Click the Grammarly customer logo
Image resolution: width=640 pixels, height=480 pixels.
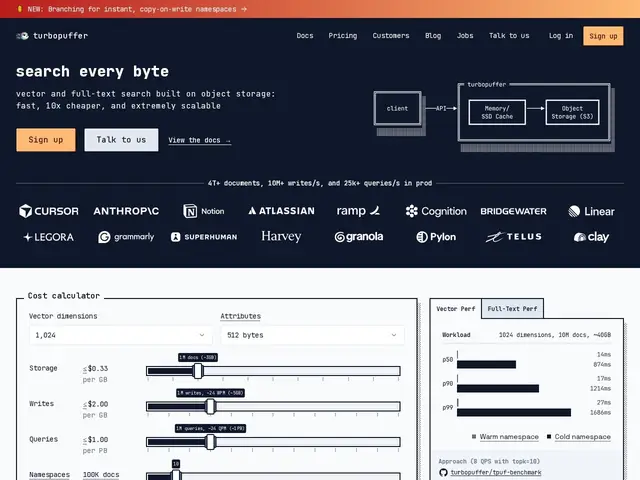click(x=126, y=237)
